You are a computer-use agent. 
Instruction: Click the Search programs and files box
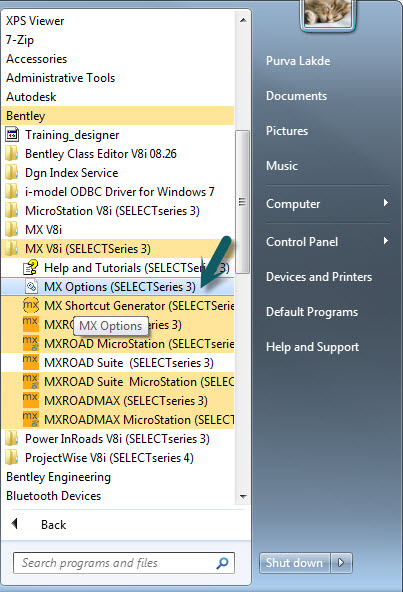(x=124, y=563)
